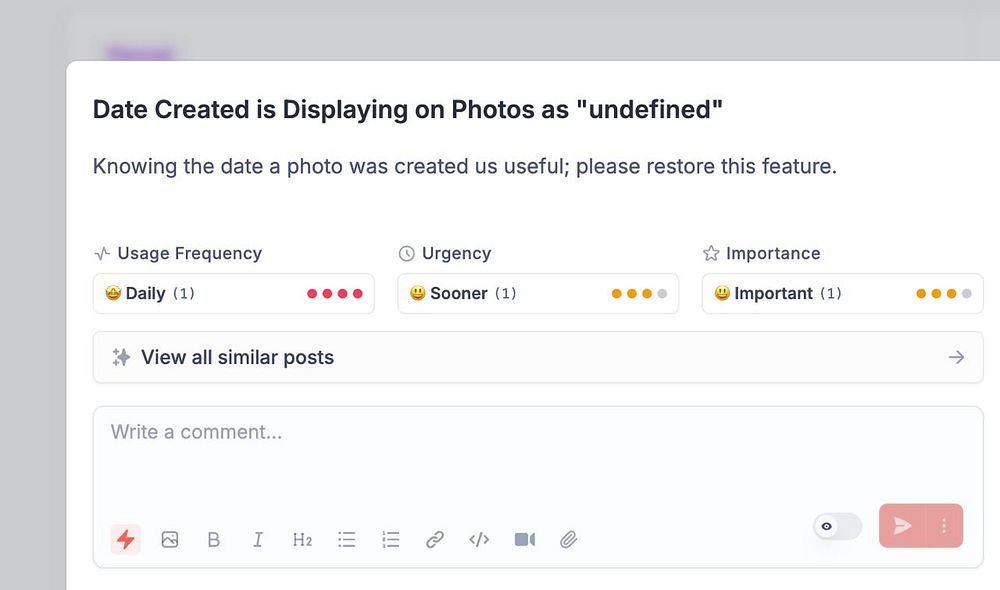Screen dimensions: 1000x590
Task: Click the arrow on similar posts row
Action: (956, 357)
